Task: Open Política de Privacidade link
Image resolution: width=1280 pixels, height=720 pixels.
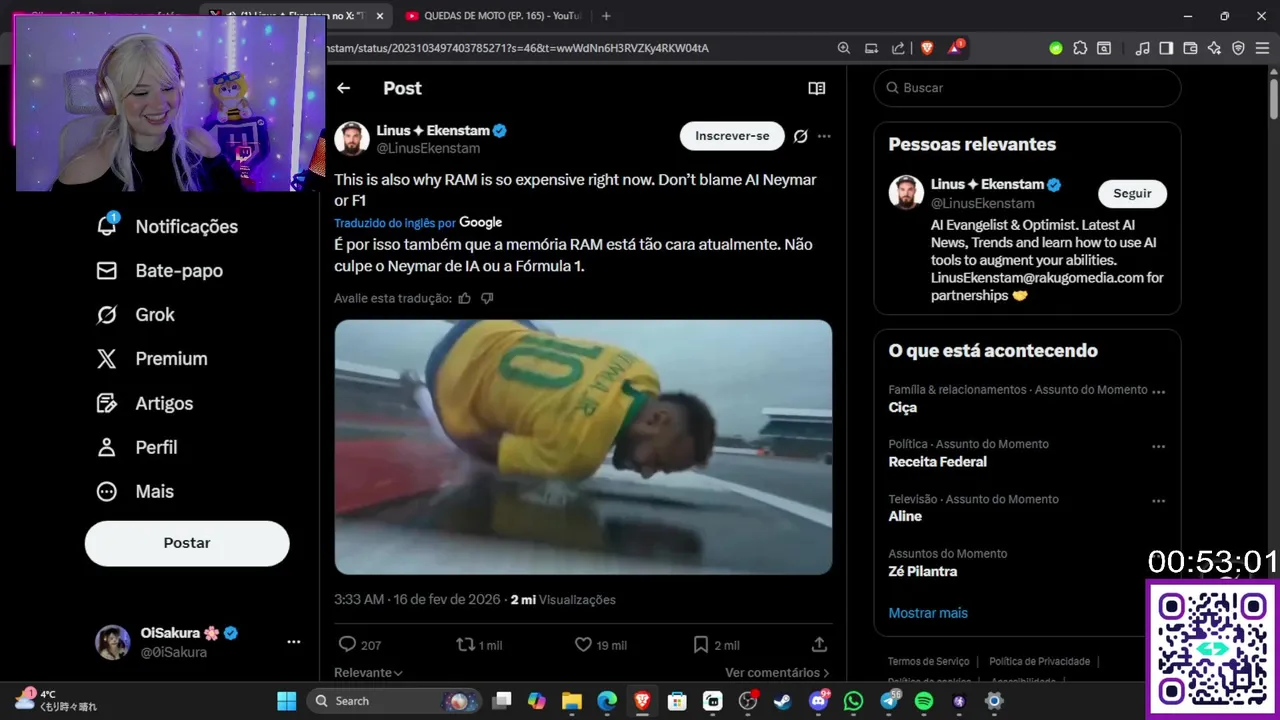Action: [x=1039, y=661]
